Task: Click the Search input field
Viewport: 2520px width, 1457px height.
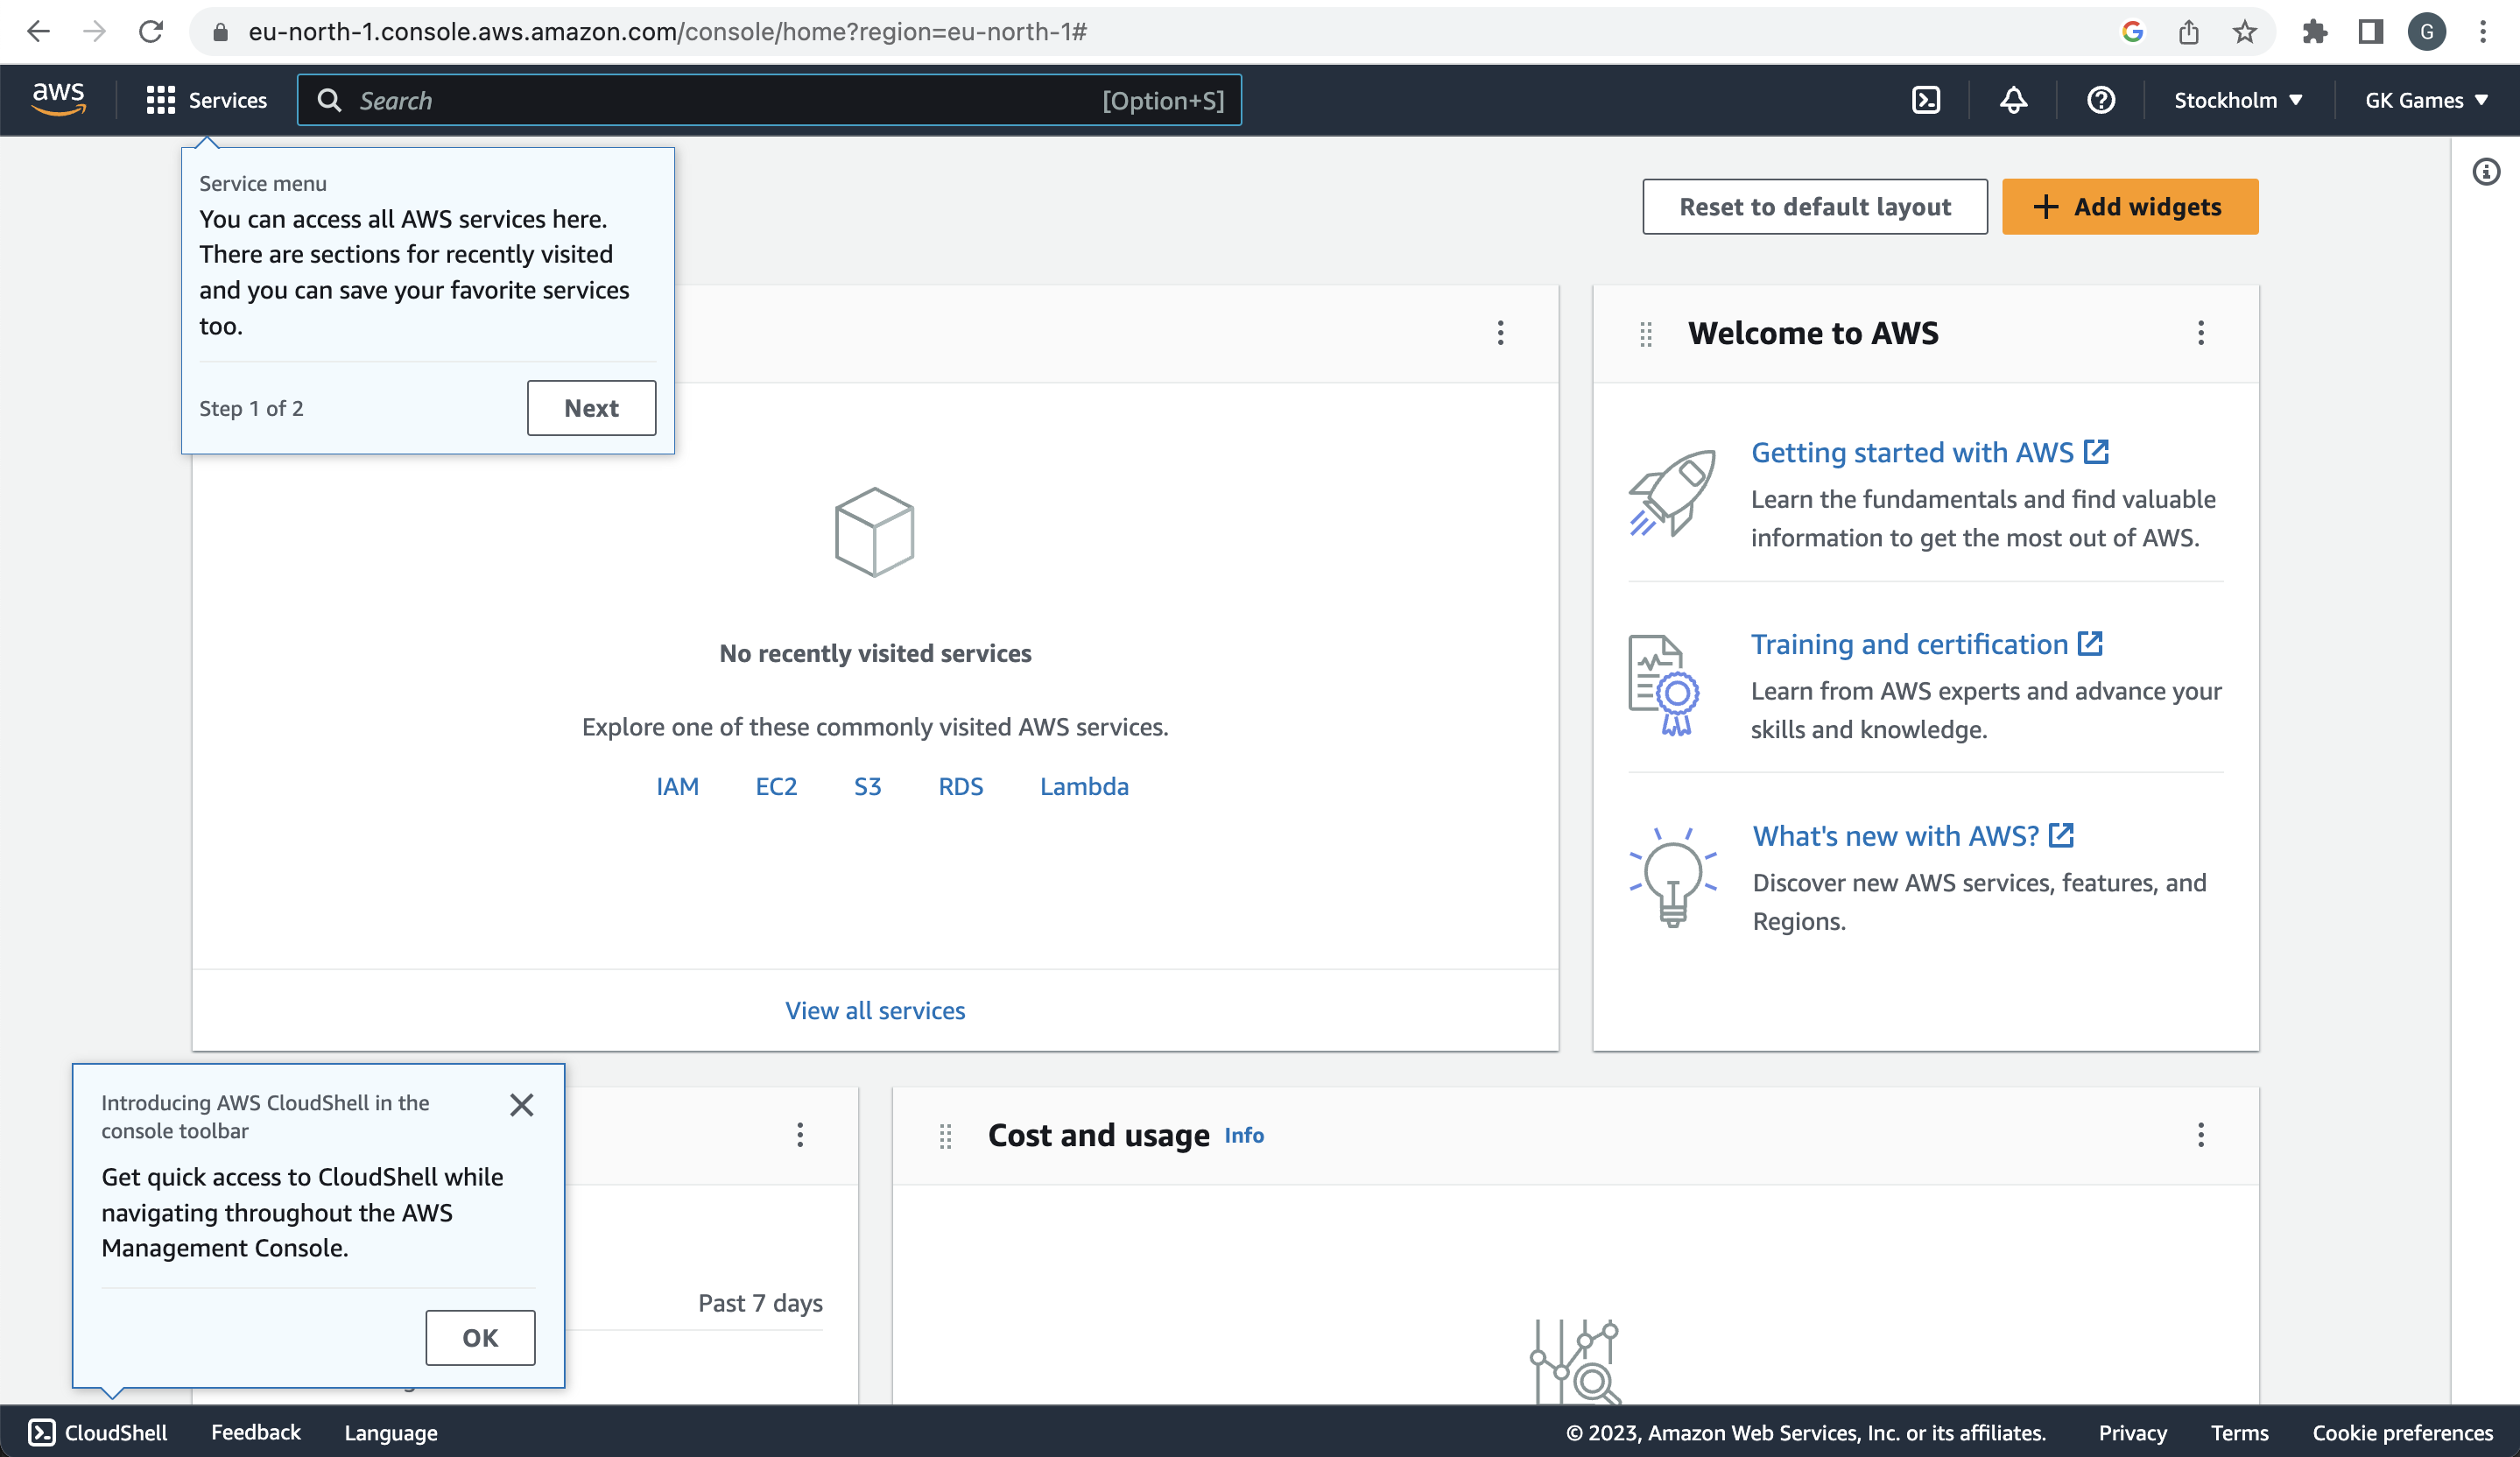Action: click(769, 100)
